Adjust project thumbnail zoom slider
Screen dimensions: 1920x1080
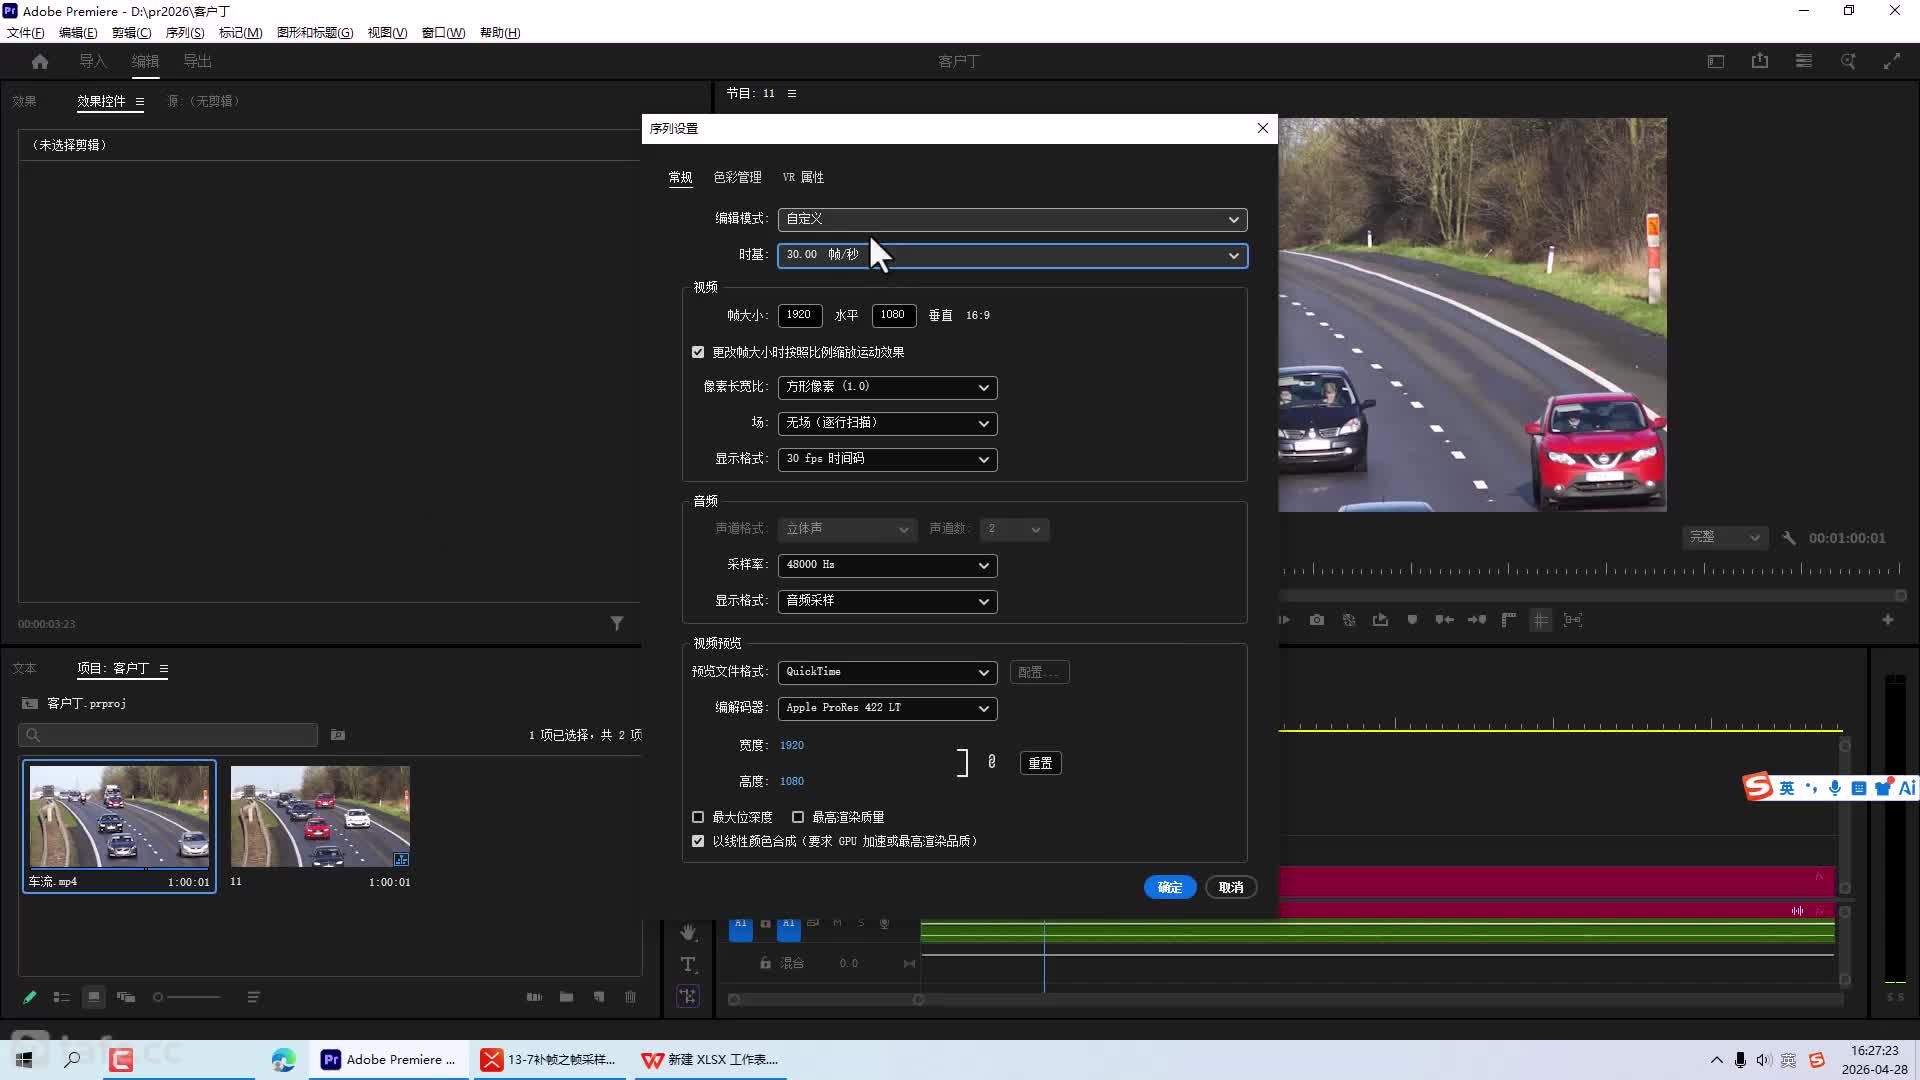187,997
